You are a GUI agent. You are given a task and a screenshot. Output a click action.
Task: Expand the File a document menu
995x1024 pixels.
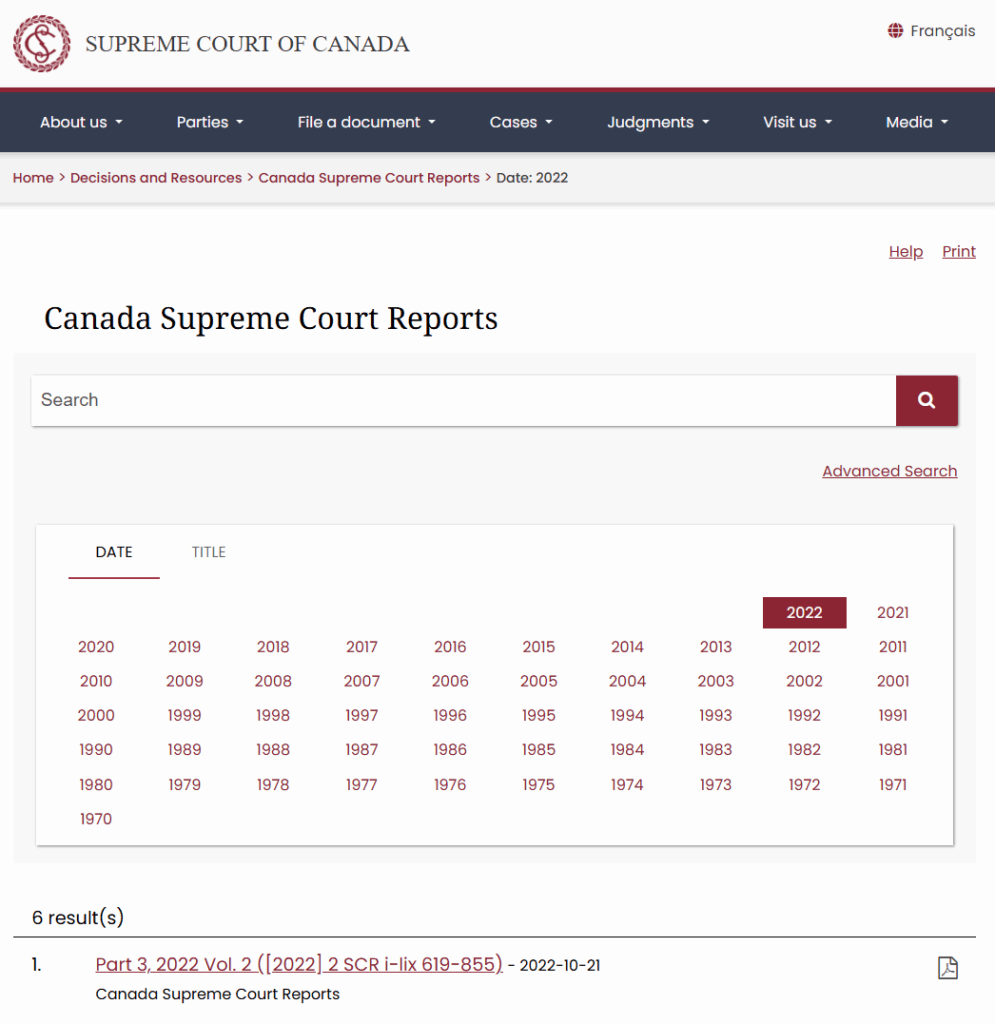[x=366, y=122]
